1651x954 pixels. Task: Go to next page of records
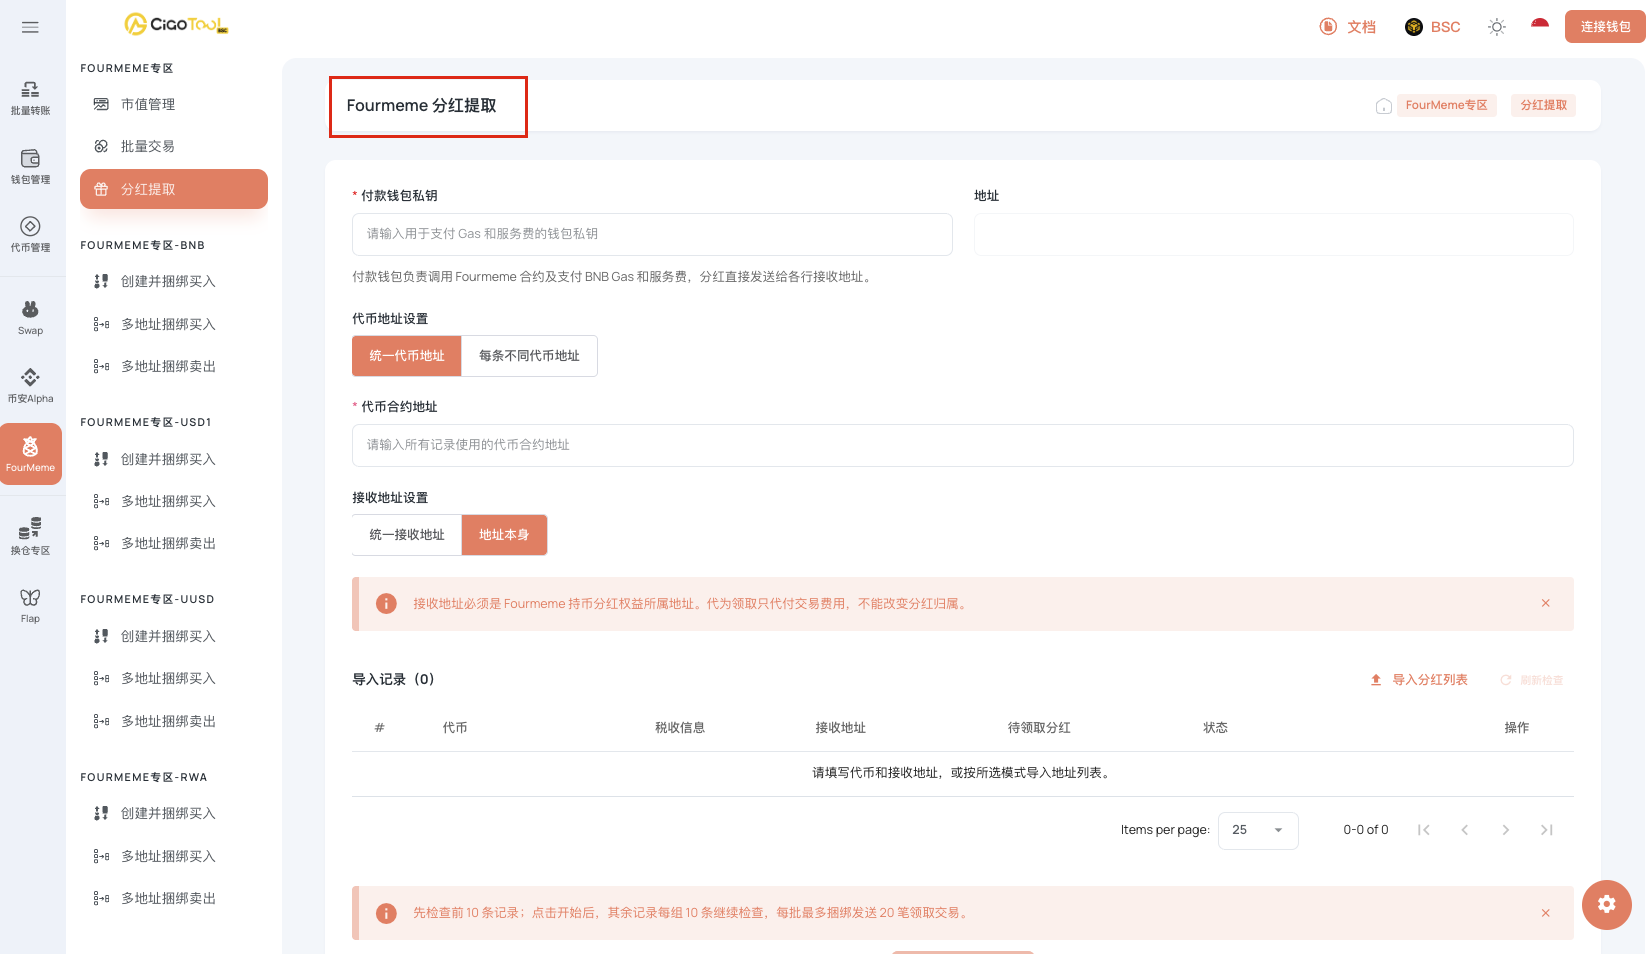(1506, 830)
